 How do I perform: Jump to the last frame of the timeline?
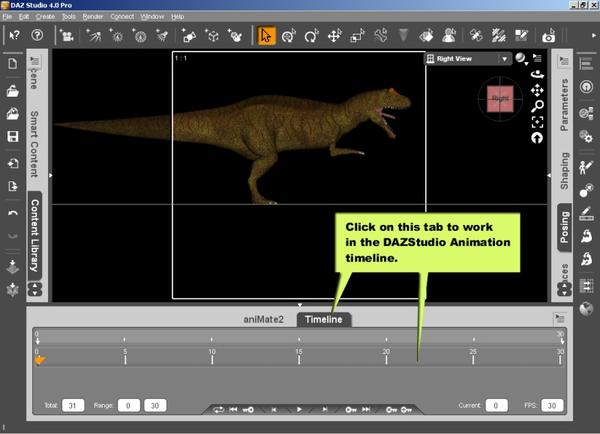coord(366,410)
